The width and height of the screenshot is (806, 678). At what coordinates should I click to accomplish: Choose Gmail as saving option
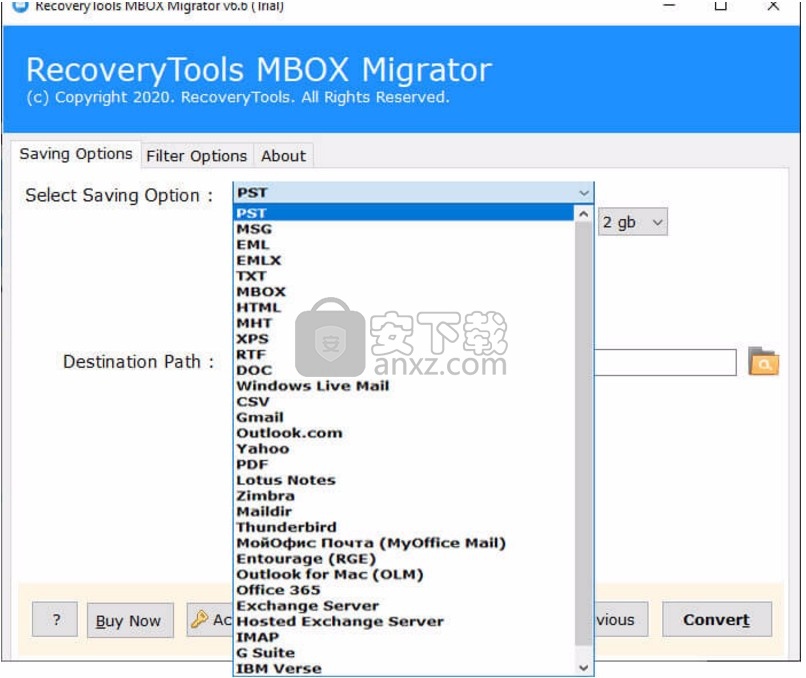click(404, 417)
